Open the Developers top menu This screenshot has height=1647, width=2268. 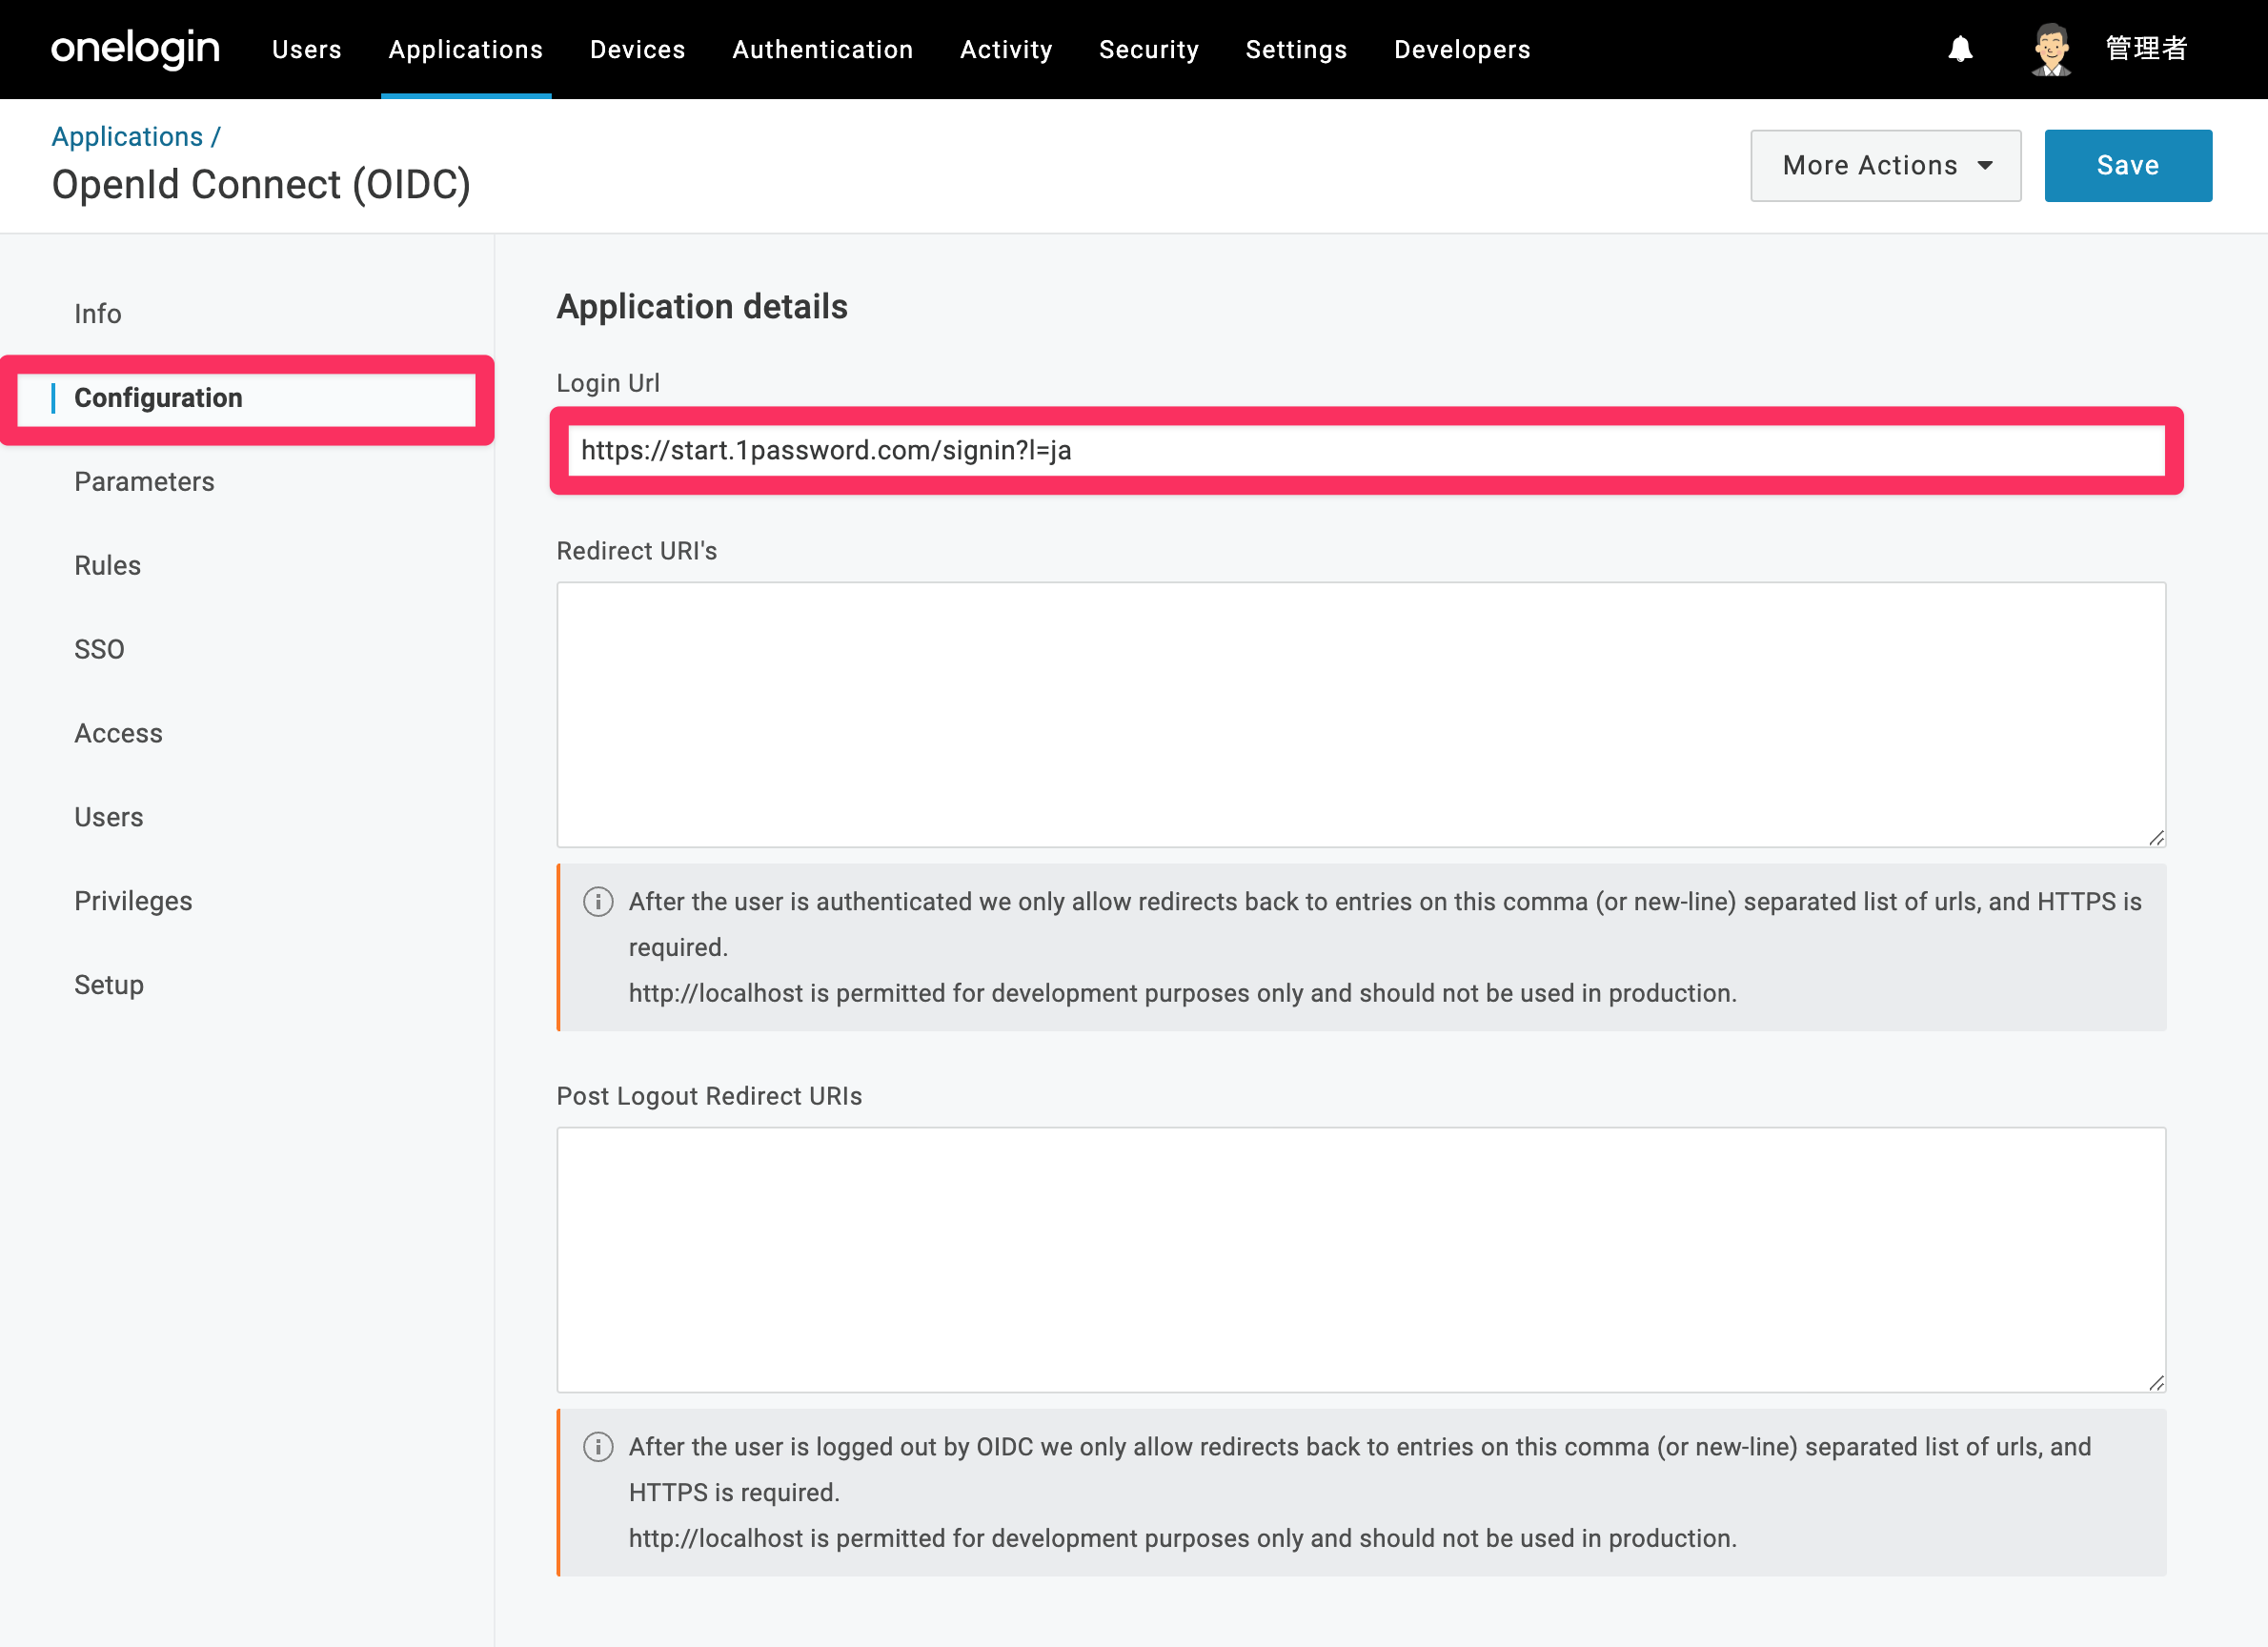pos(1463,49)
